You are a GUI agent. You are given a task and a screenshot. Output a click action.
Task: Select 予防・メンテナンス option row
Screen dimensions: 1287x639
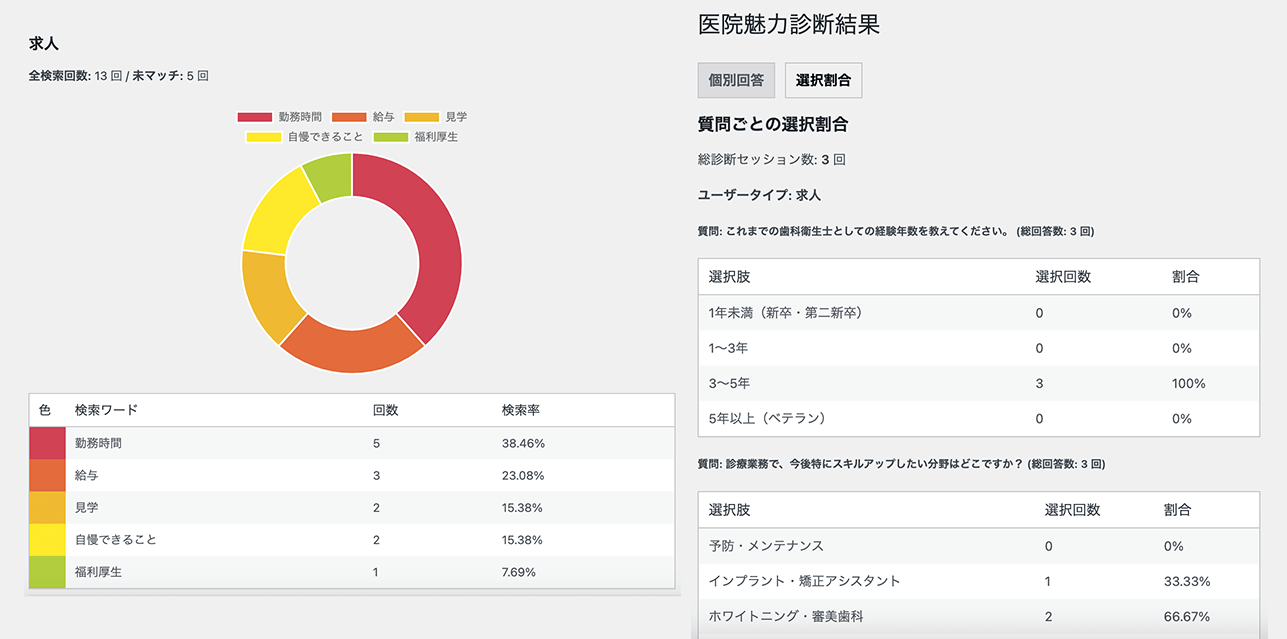coord(979,546)
